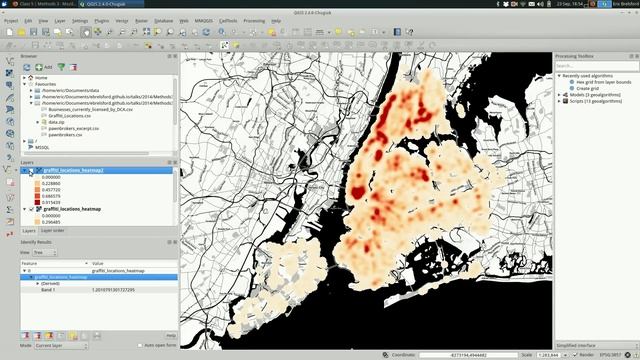This screenshot has width=640, height=360.
Task: Collapse Recently used algorithms in Processing Toolbox
Action: (x=559, y=76)
